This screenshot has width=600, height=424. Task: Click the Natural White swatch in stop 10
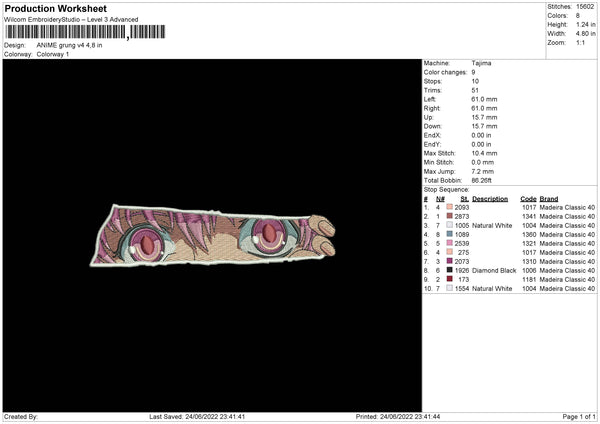(450, 288)
